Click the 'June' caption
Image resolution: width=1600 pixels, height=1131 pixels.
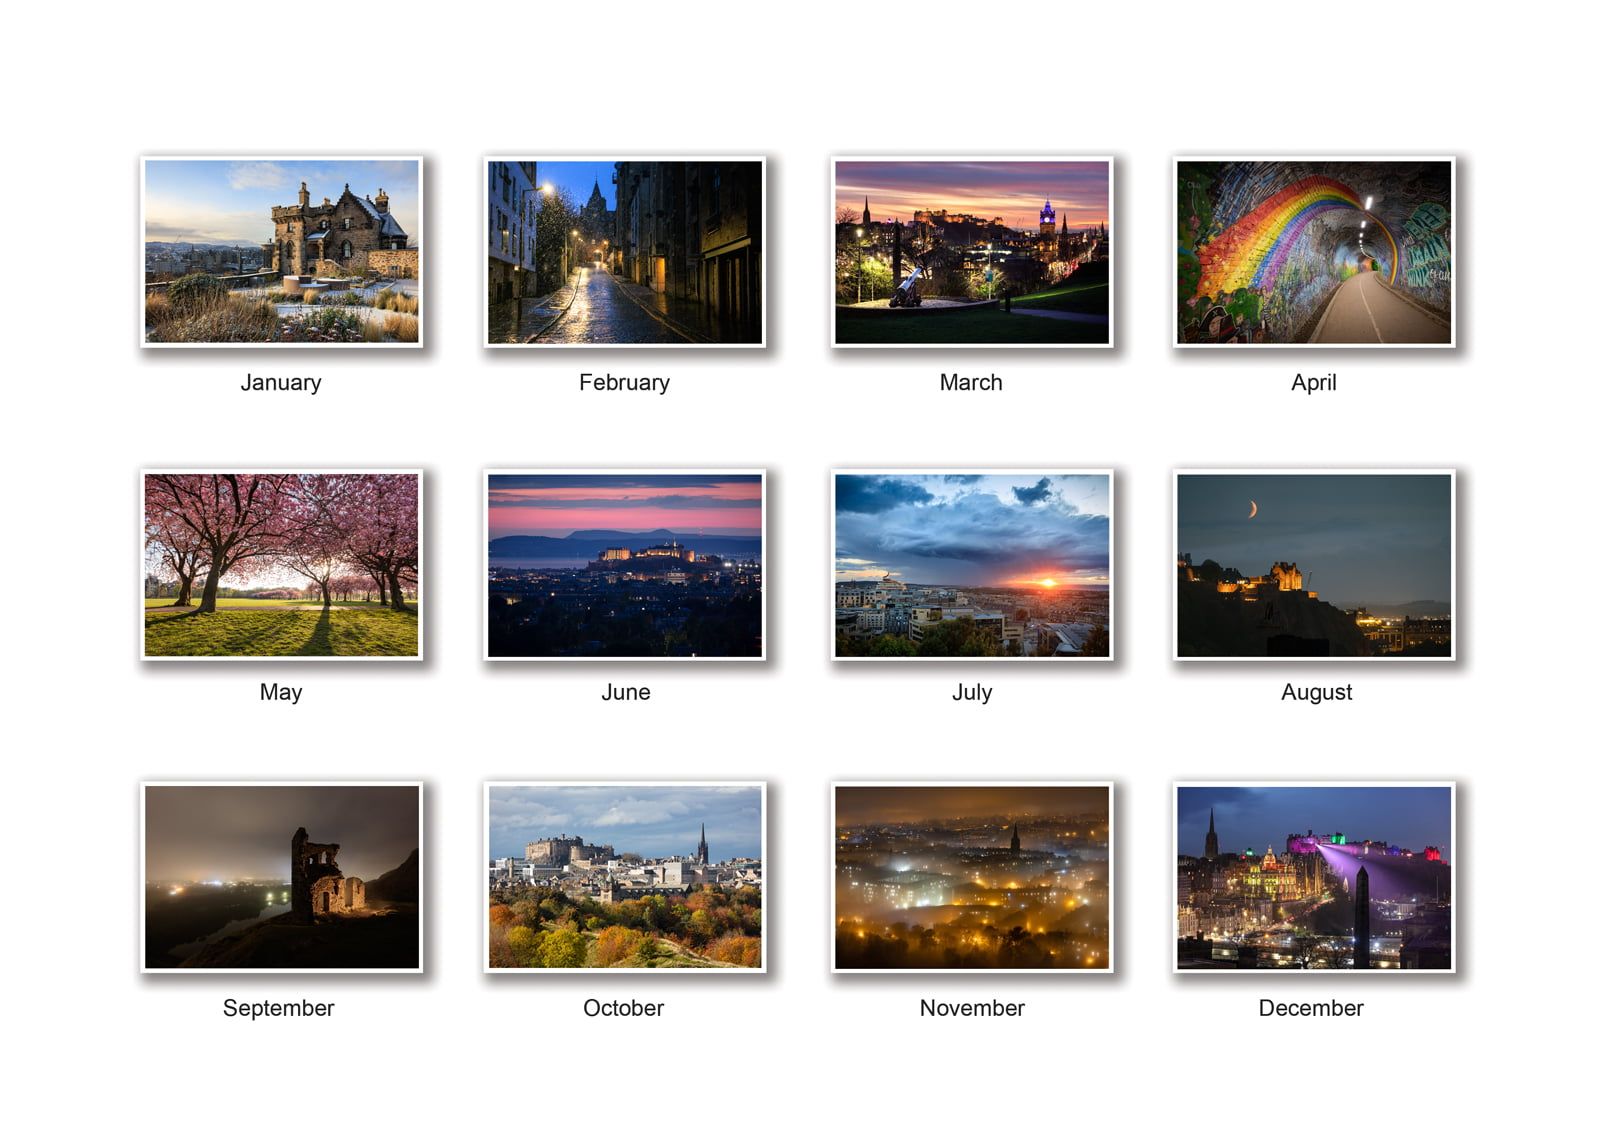point(626,692)
